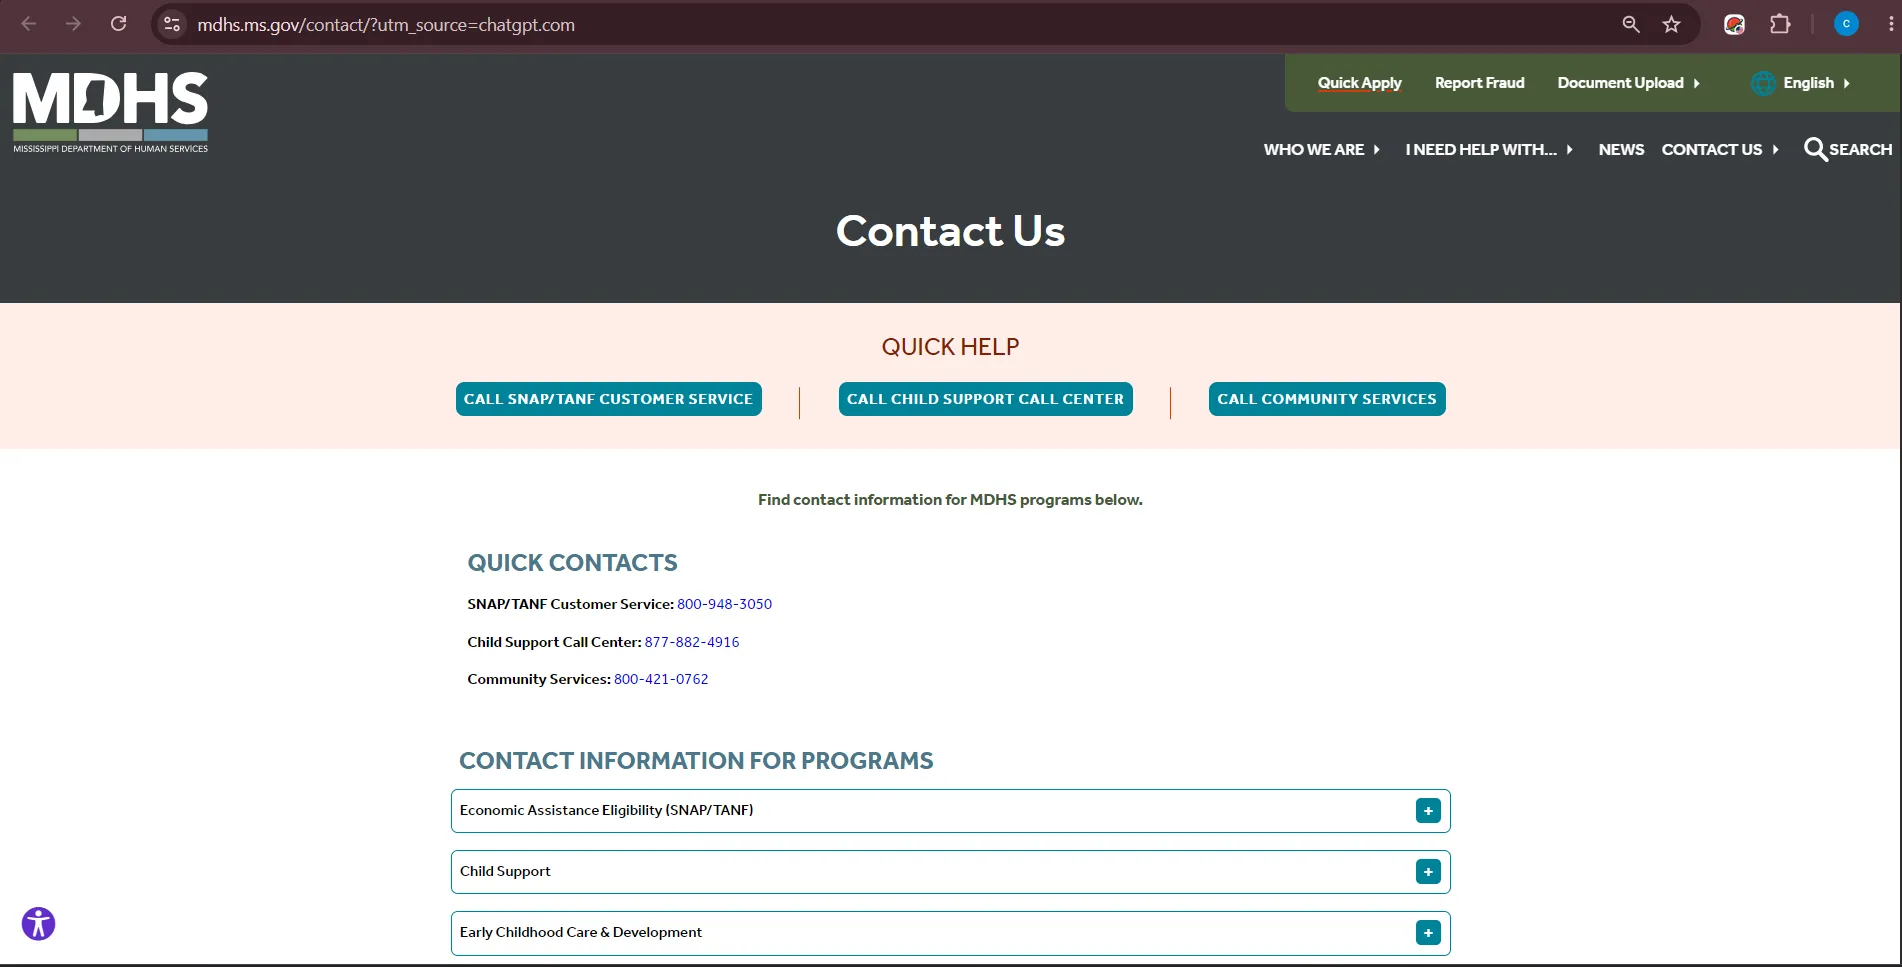
Task: Click the address bar URL field
Action: (900, 24)
